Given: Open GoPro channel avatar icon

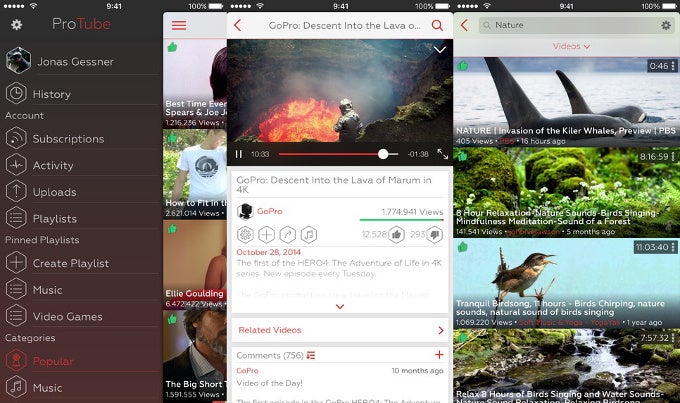Looking at the screenshot, I should (x=245, y=211).
